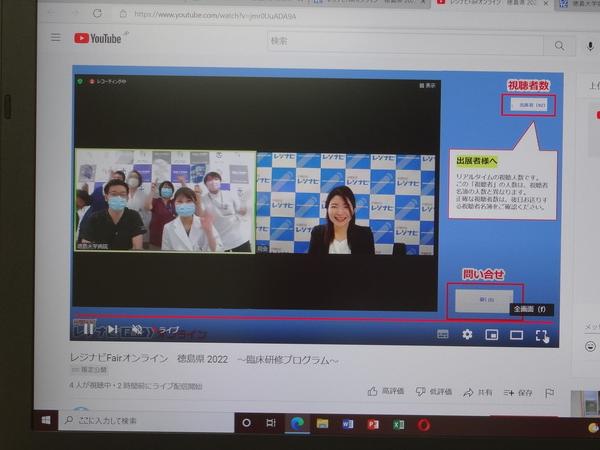600x450 pixels.
Task: Jump to live with ライブ indicator
Action: [x=166, y=330]
